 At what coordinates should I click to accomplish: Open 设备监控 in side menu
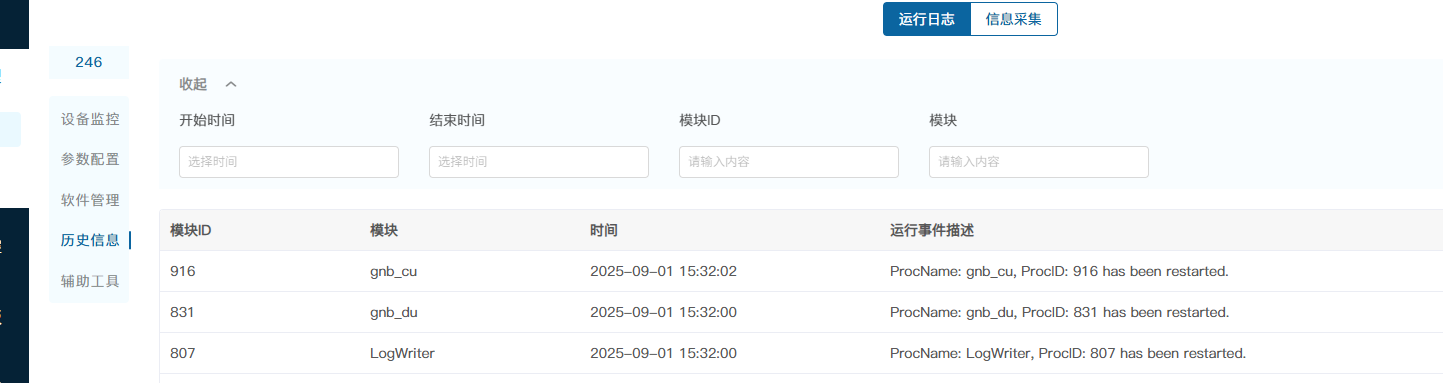click(x=90, y=119)
